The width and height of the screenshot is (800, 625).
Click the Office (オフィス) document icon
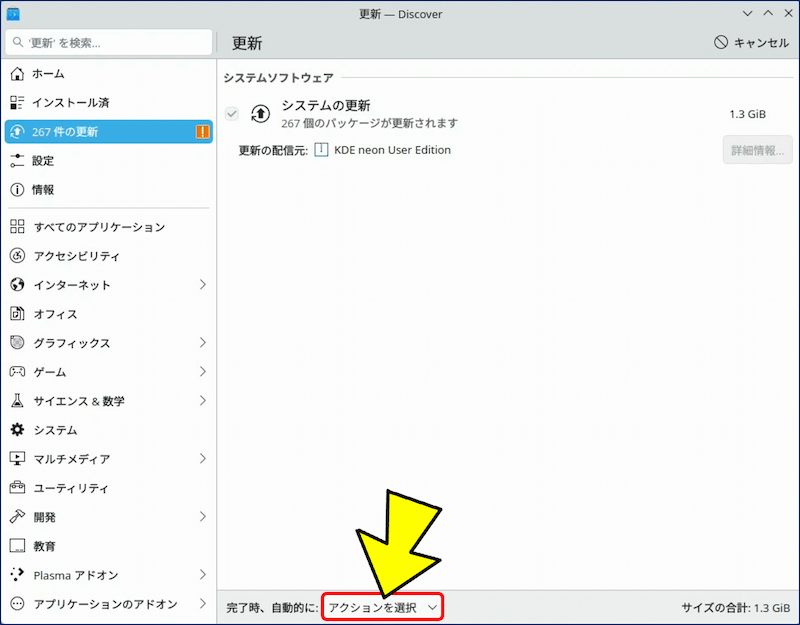[17, 314]
